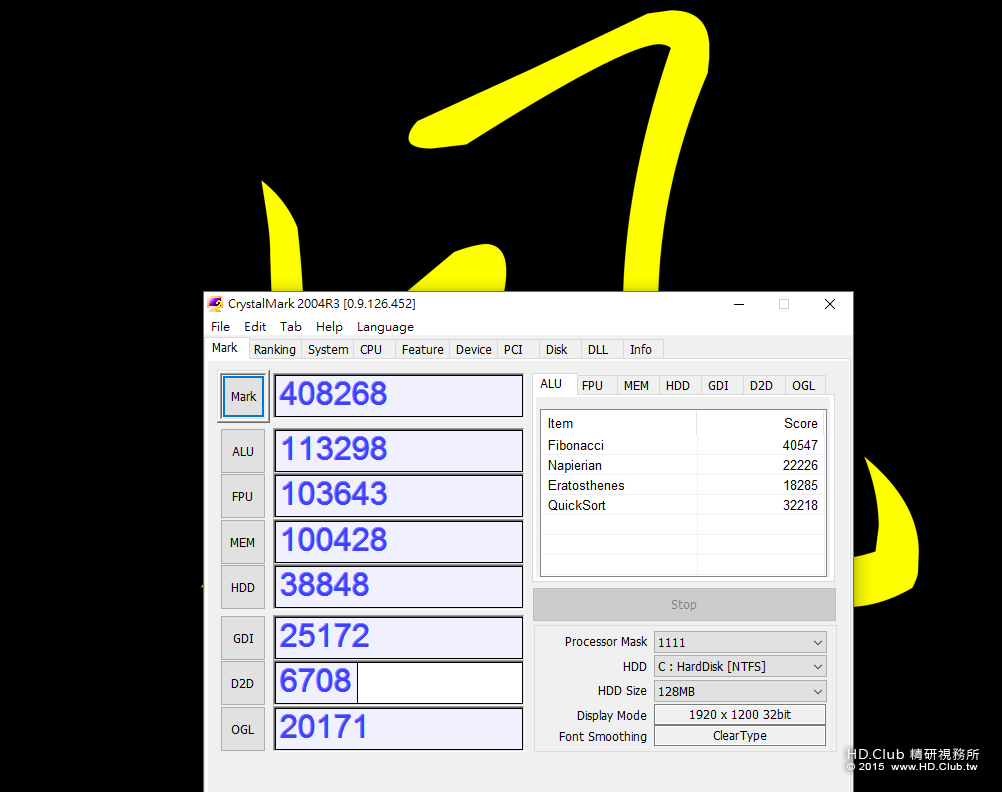Expand the HDD drive dropdown
The width and height of the screenshot is (1002, 792).
click(740, 667)
